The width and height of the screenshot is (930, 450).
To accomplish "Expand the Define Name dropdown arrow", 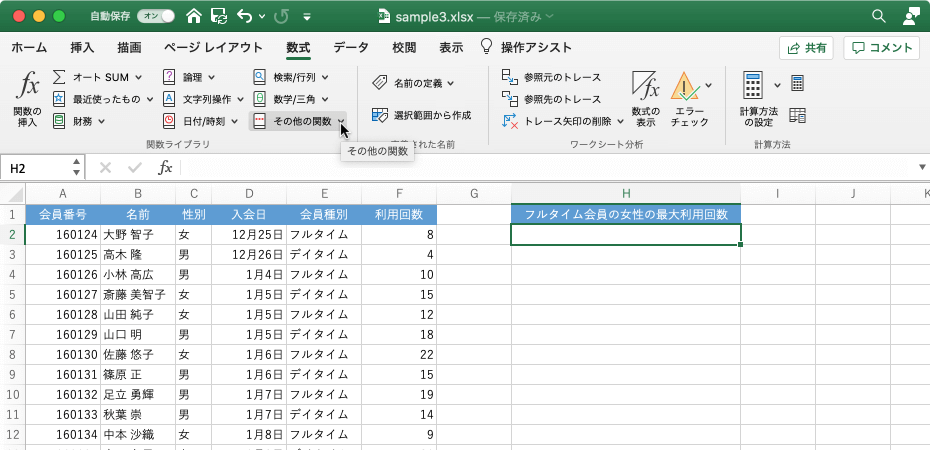I will pos(450,84).
